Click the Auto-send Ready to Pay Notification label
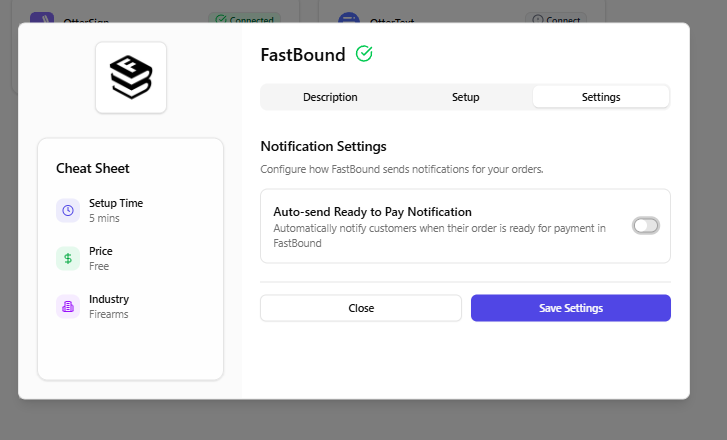The width and height of the screenshot is (727, 440). 372,212
